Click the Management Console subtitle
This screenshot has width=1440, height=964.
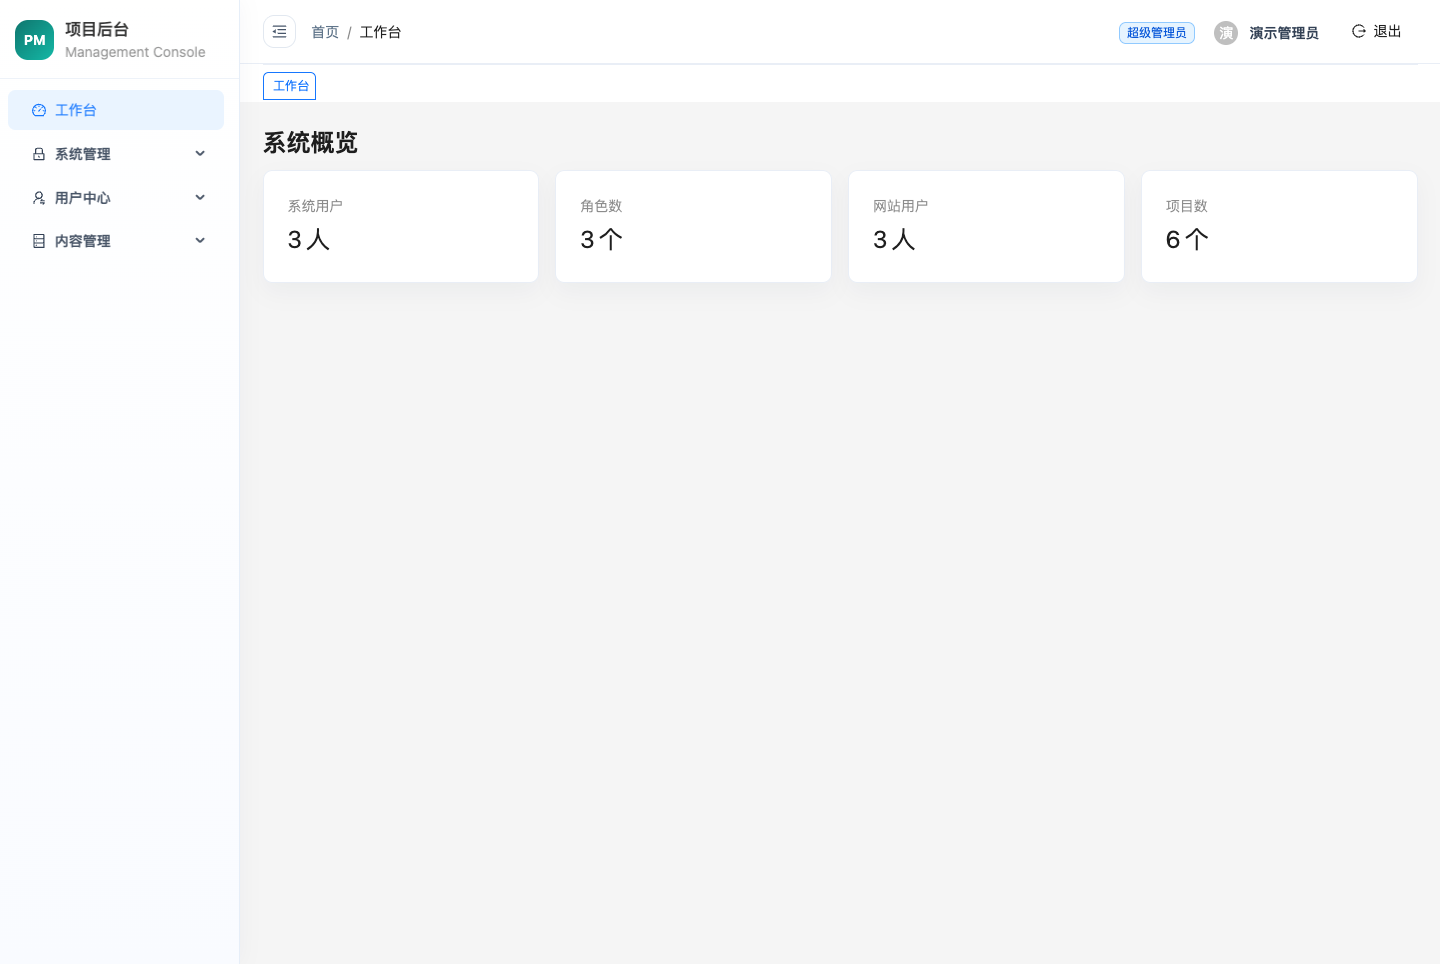point(135,52)
